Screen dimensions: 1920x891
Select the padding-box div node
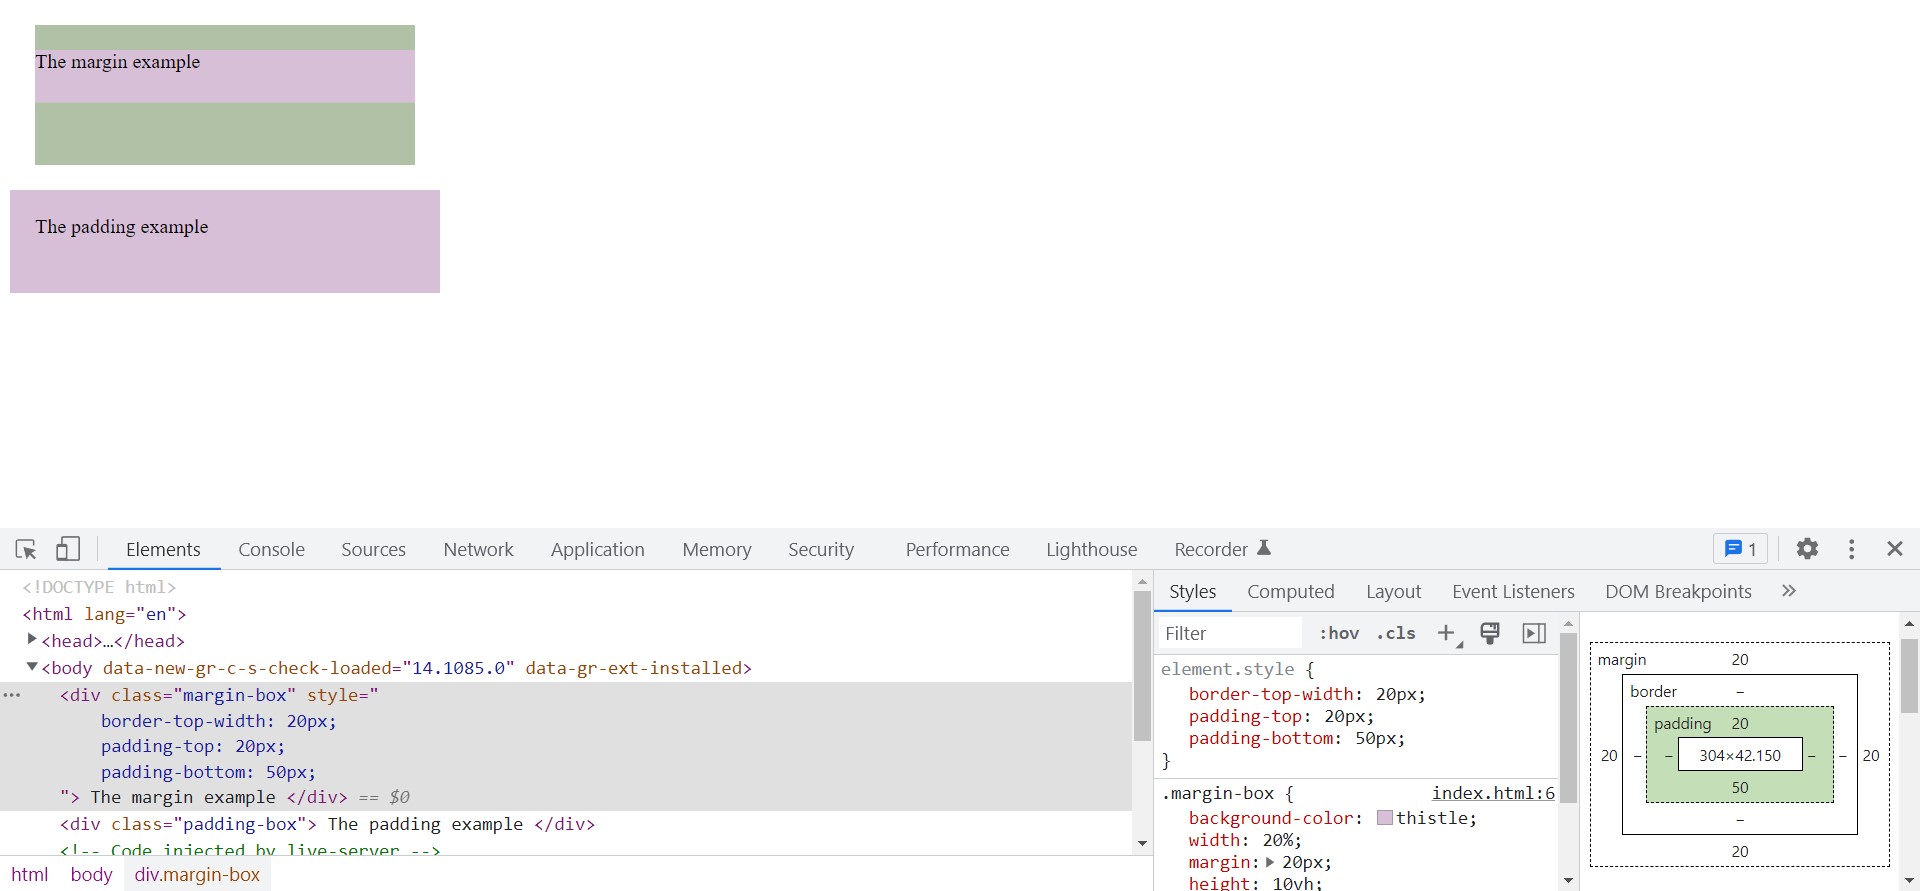[327, 824]
